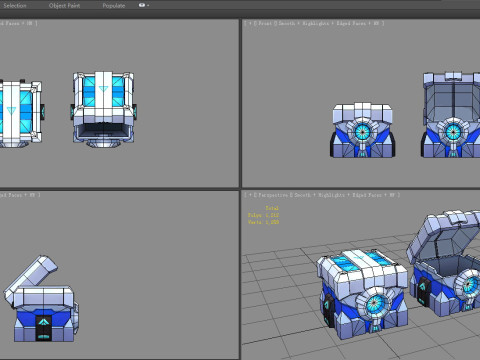Click the Polys count statistic in Perspective viewport
The width and height of the screenshot is (480, 360).
pos(263,215)
